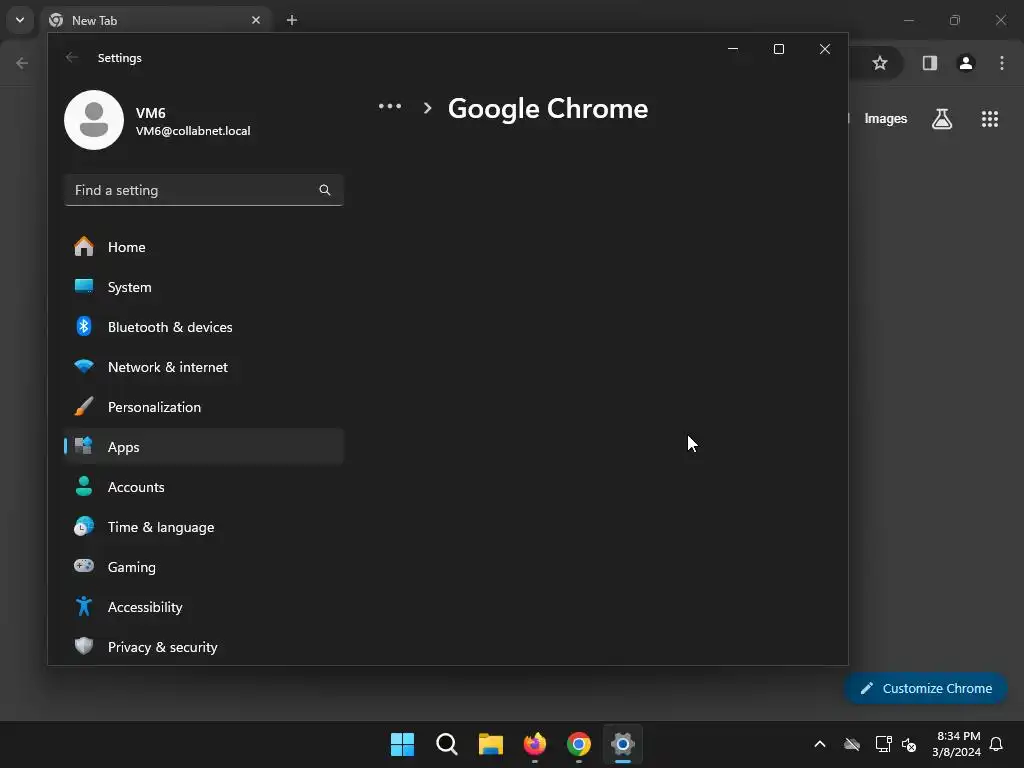The height and width of the screenshot is (768, 1024).
Task: Click the Network wifi icon
Action: [84, 366]
